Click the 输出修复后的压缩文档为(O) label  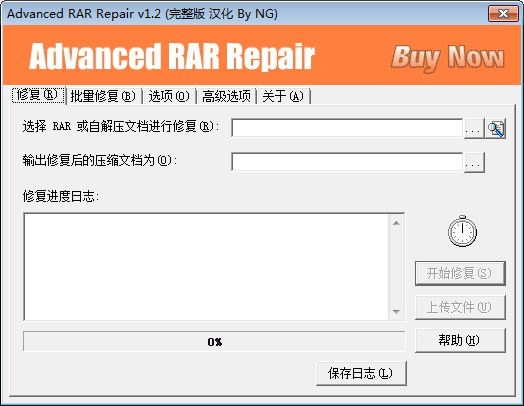(100, 160)
